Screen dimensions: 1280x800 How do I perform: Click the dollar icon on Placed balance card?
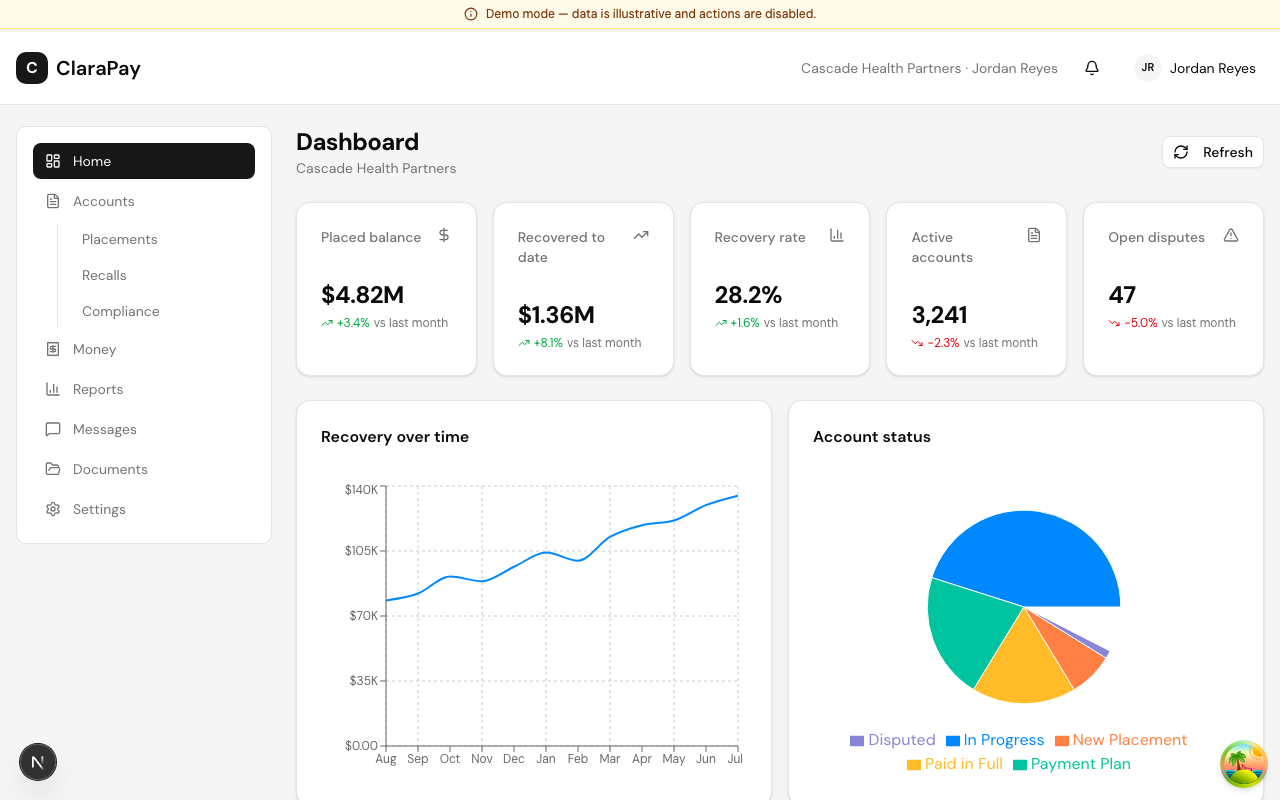click(x=444, y=235)
